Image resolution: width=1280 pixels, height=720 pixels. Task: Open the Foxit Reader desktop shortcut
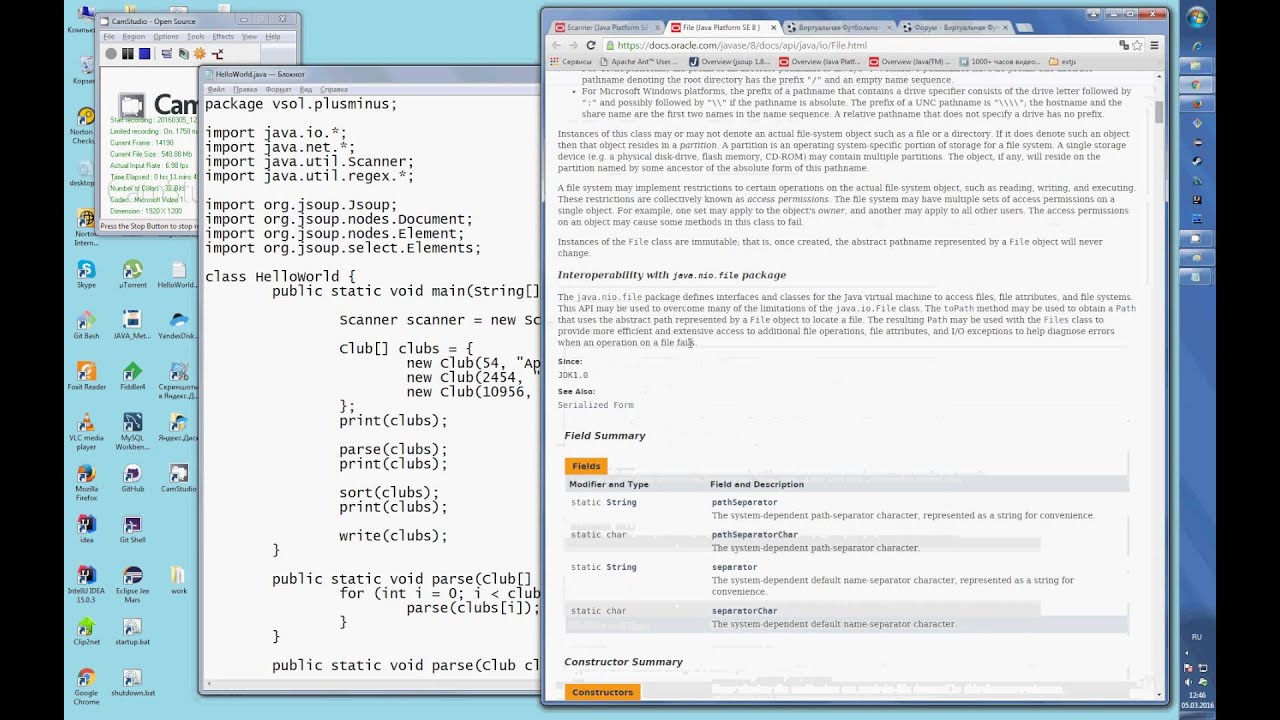pyautogui.click(x=86, y=376)
